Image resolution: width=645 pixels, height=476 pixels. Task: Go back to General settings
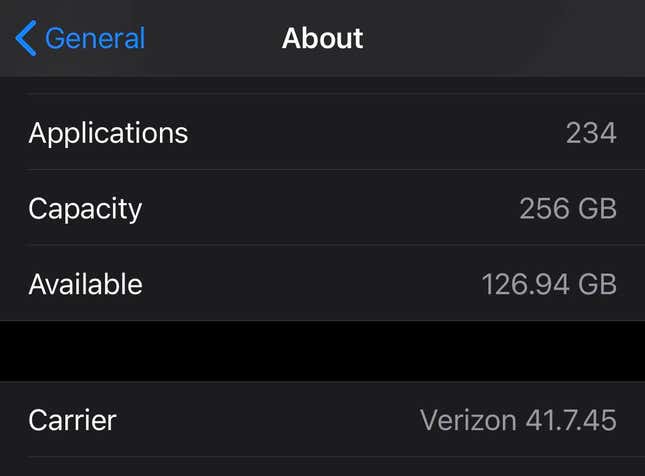click(80, 38)
